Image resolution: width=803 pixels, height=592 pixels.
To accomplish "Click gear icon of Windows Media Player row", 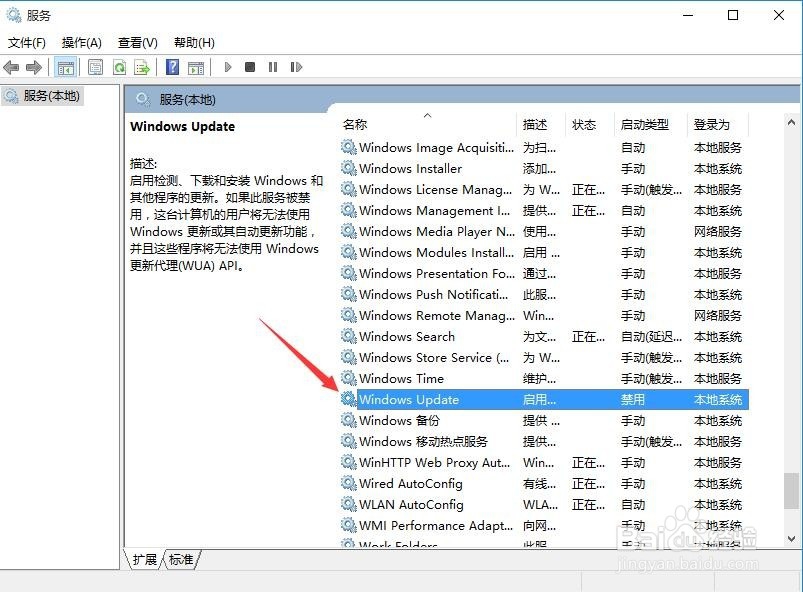I will click(x=349, y=231).
